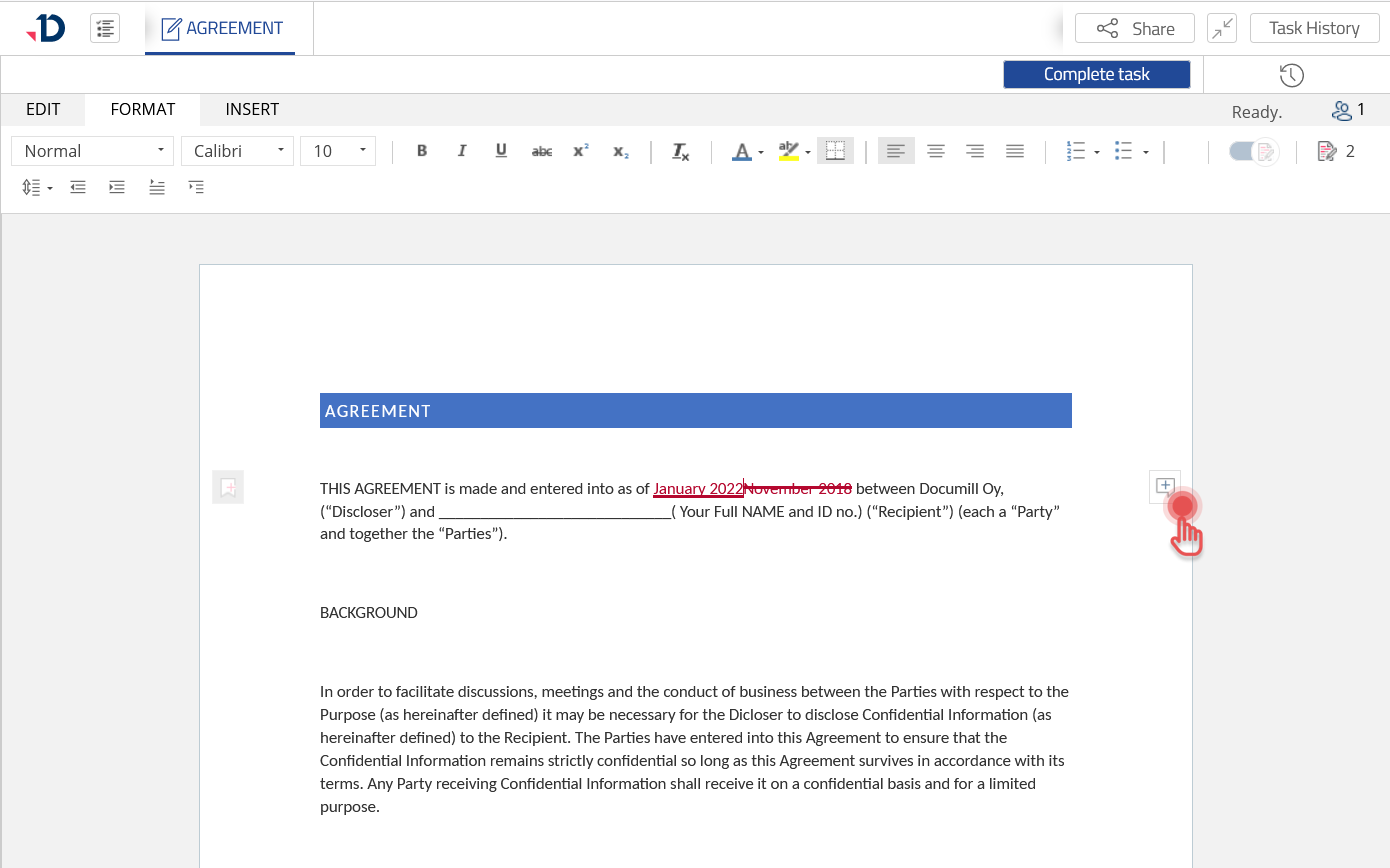Open version history clock icon
Viewport: 1390px width, 868px height.
[x=1291, y=75]
